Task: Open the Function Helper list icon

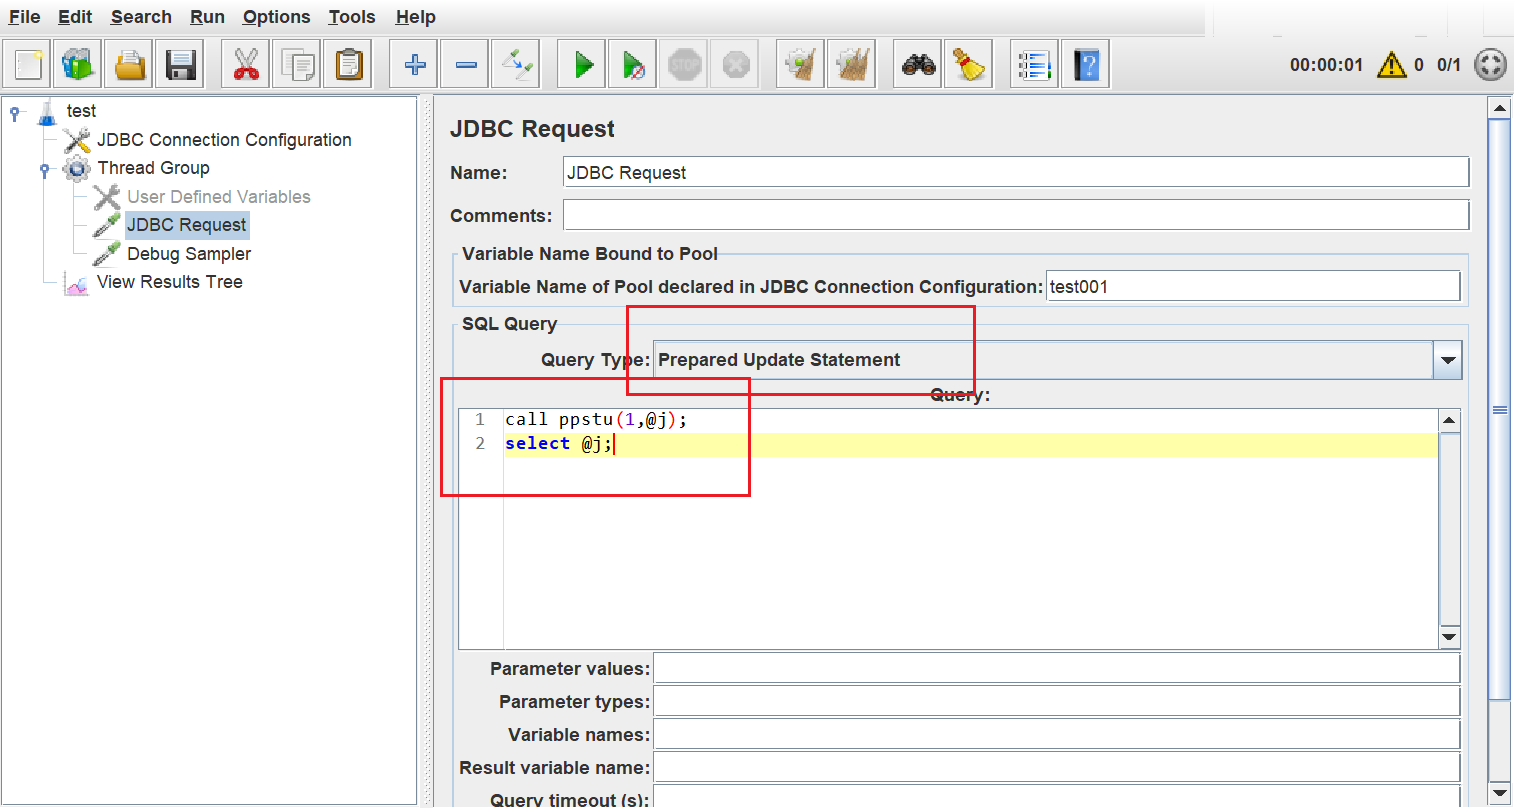Action: point(1035,65)
